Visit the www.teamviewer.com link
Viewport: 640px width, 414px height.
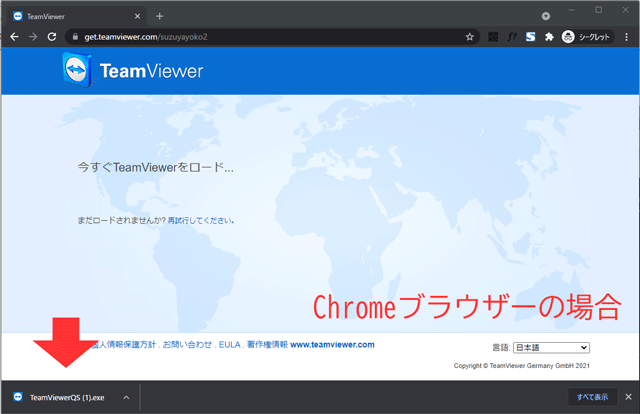click(x=332, y=345)
